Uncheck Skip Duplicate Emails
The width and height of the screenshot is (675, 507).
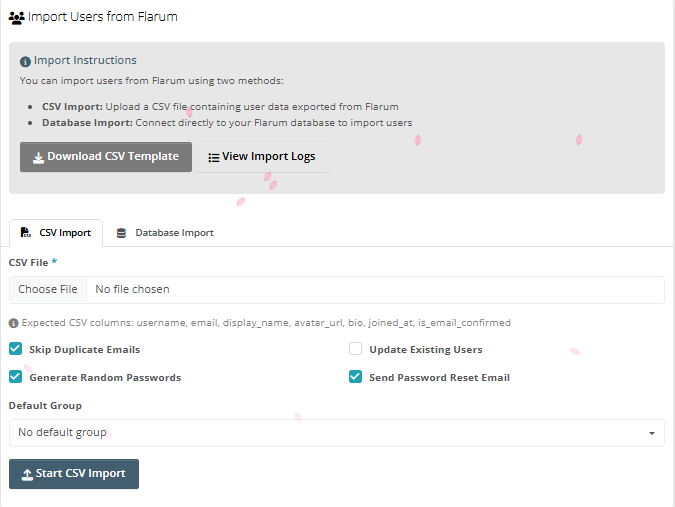15,349
